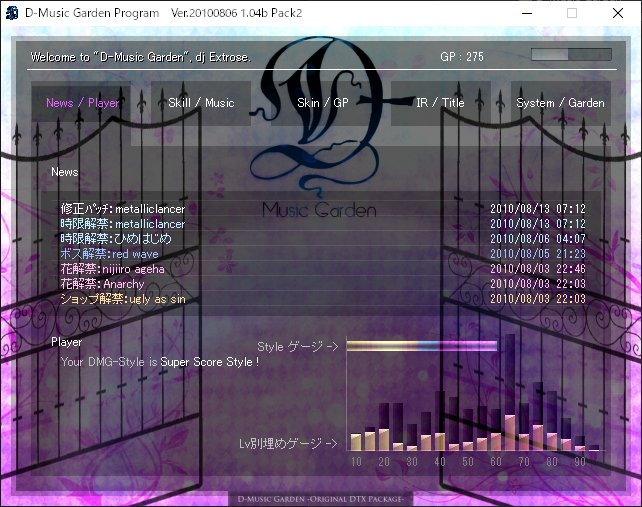Select the Skin / GP tab
This screenshot has height=507, width=642.
point(323,103)
